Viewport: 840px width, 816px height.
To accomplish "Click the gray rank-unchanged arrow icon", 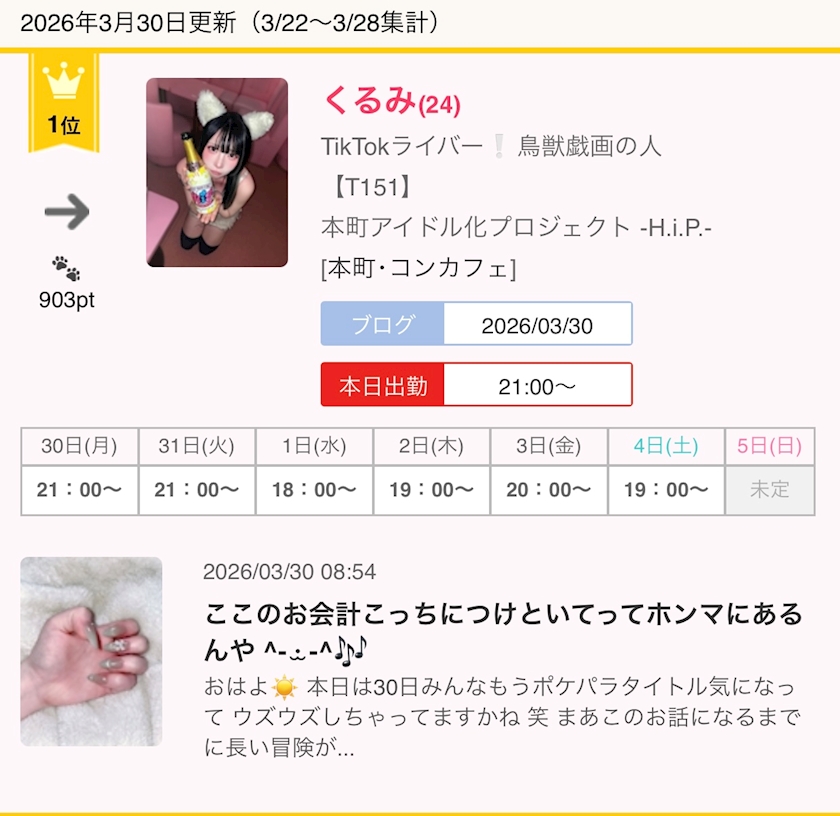I will click(x=67, y=212).
